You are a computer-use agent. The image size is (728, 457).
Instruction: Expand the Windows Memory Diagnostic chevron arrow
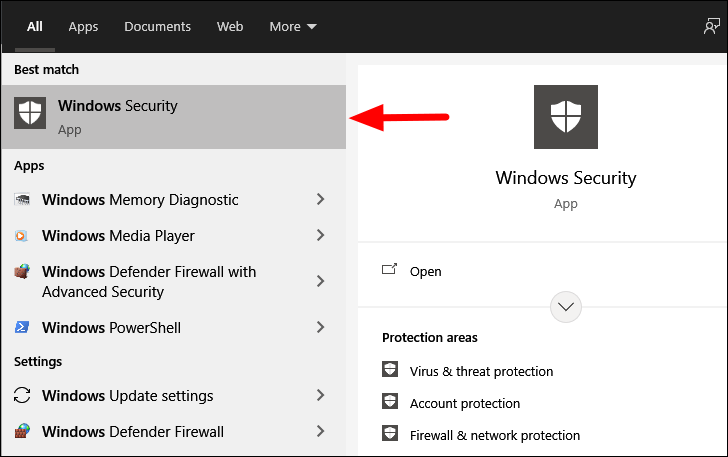(x=320, y=199)
